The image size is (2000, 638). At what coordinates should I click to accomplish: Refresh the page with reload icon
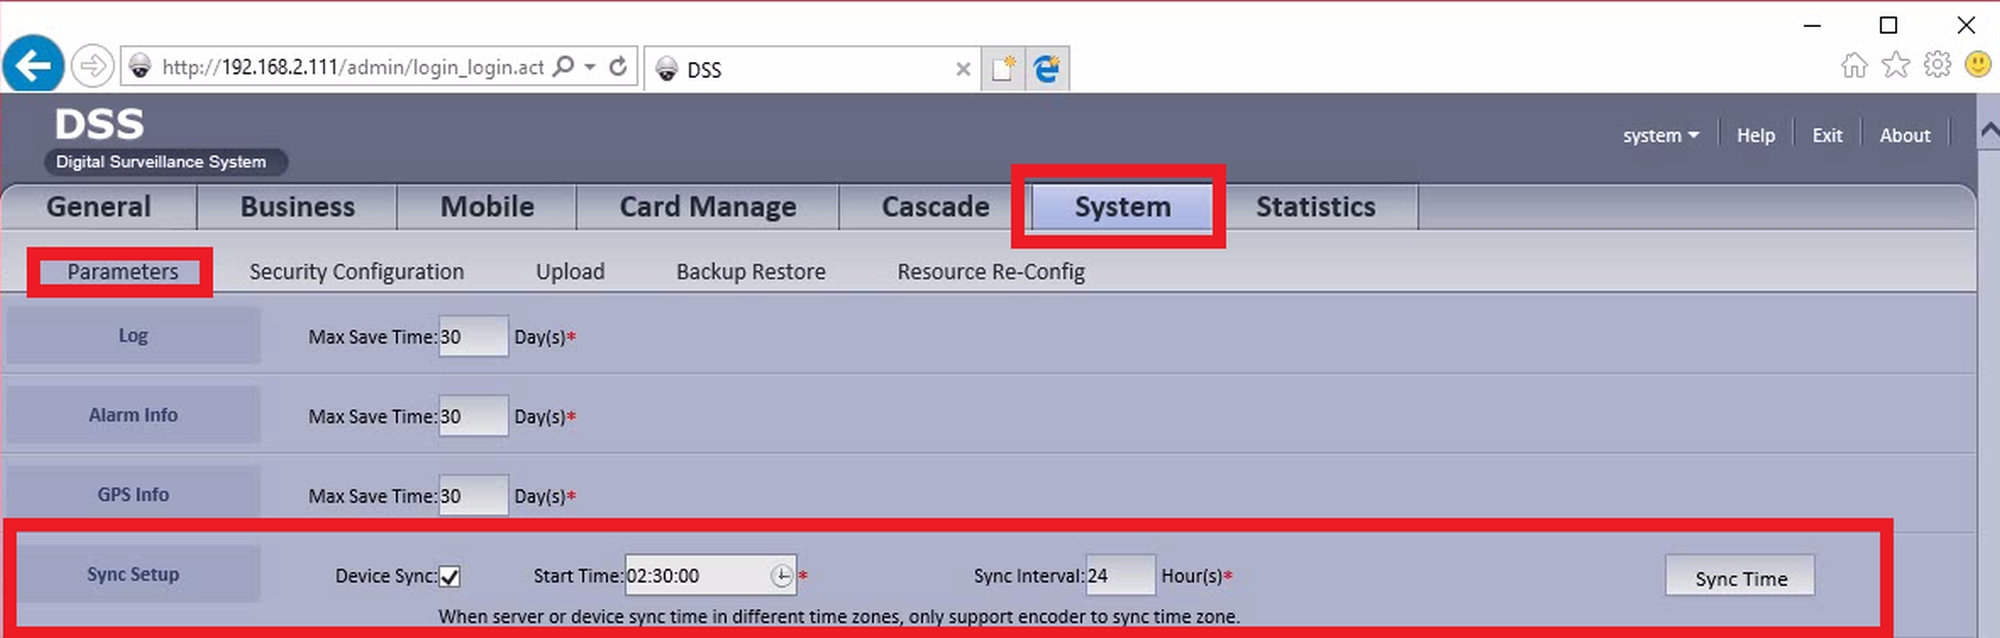click(618, 66)
